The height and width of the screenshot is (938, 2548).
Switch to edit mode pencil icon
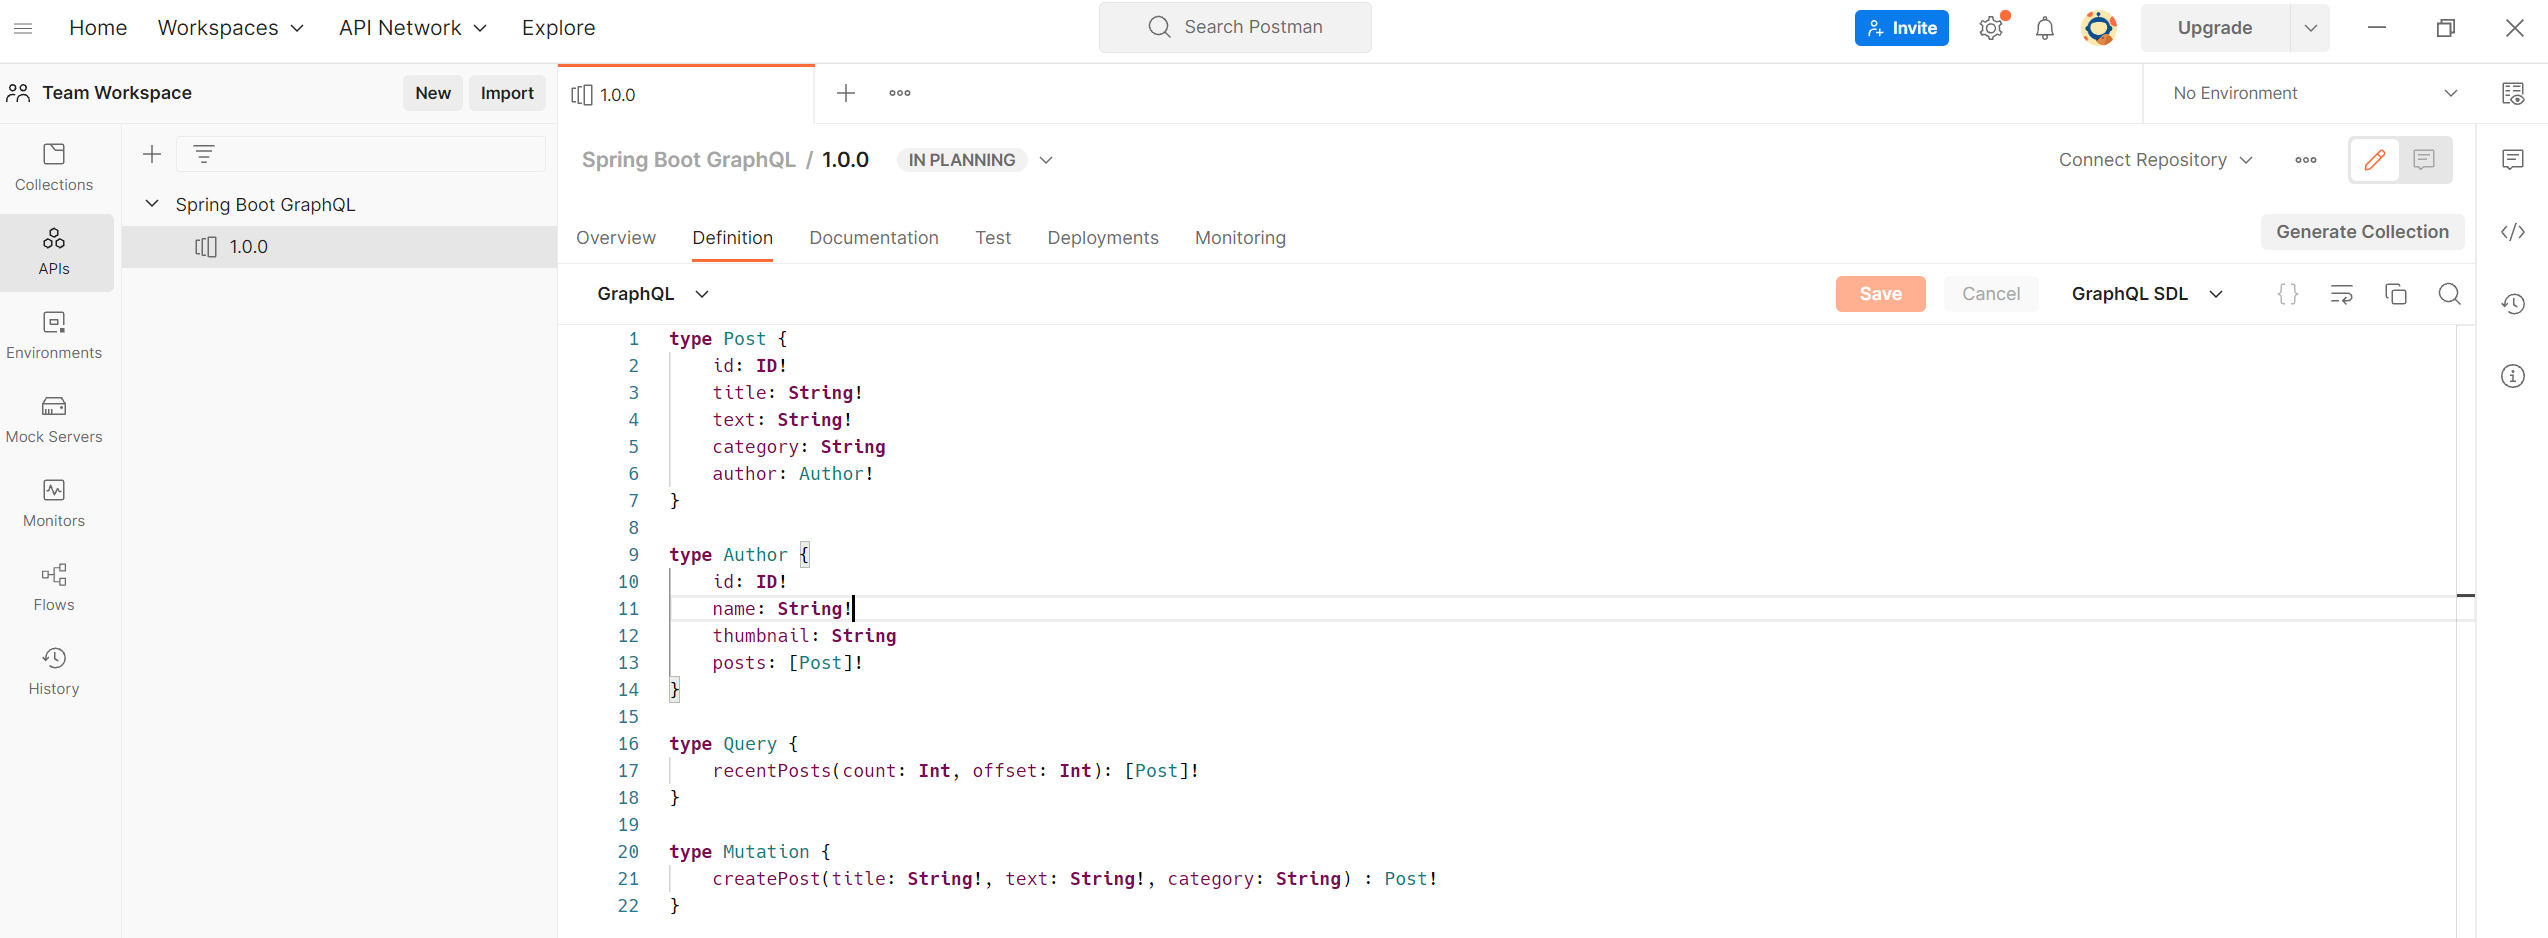2375,160
